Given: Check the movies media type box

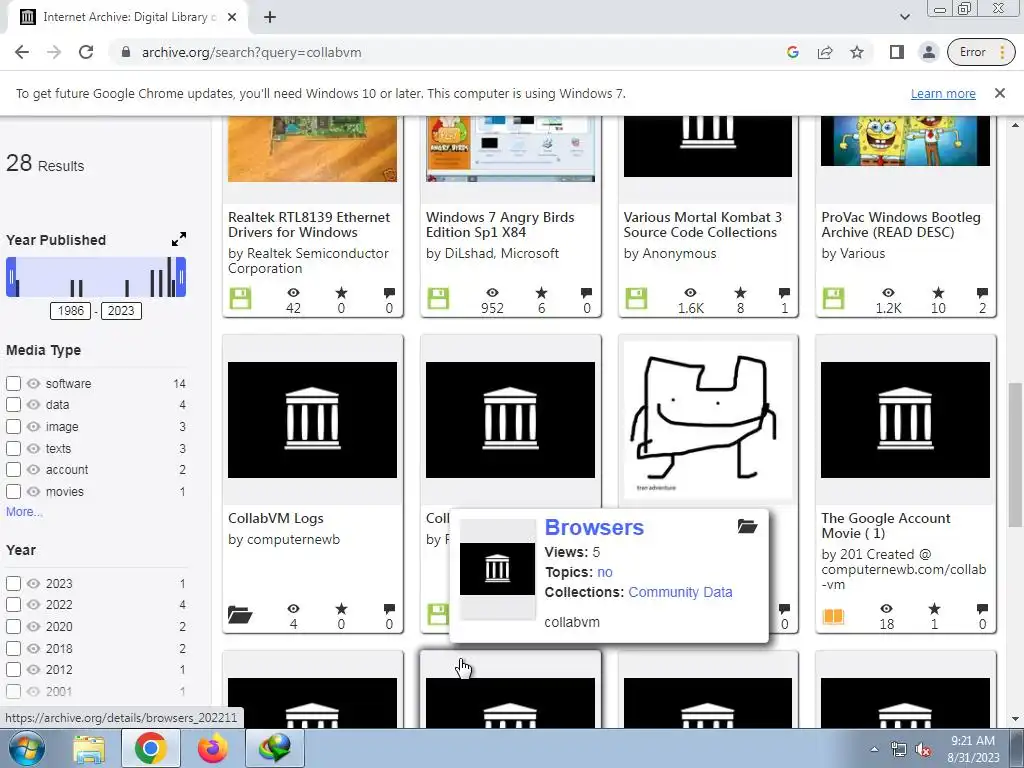Looking at the screenshot, I should (14, 491).
